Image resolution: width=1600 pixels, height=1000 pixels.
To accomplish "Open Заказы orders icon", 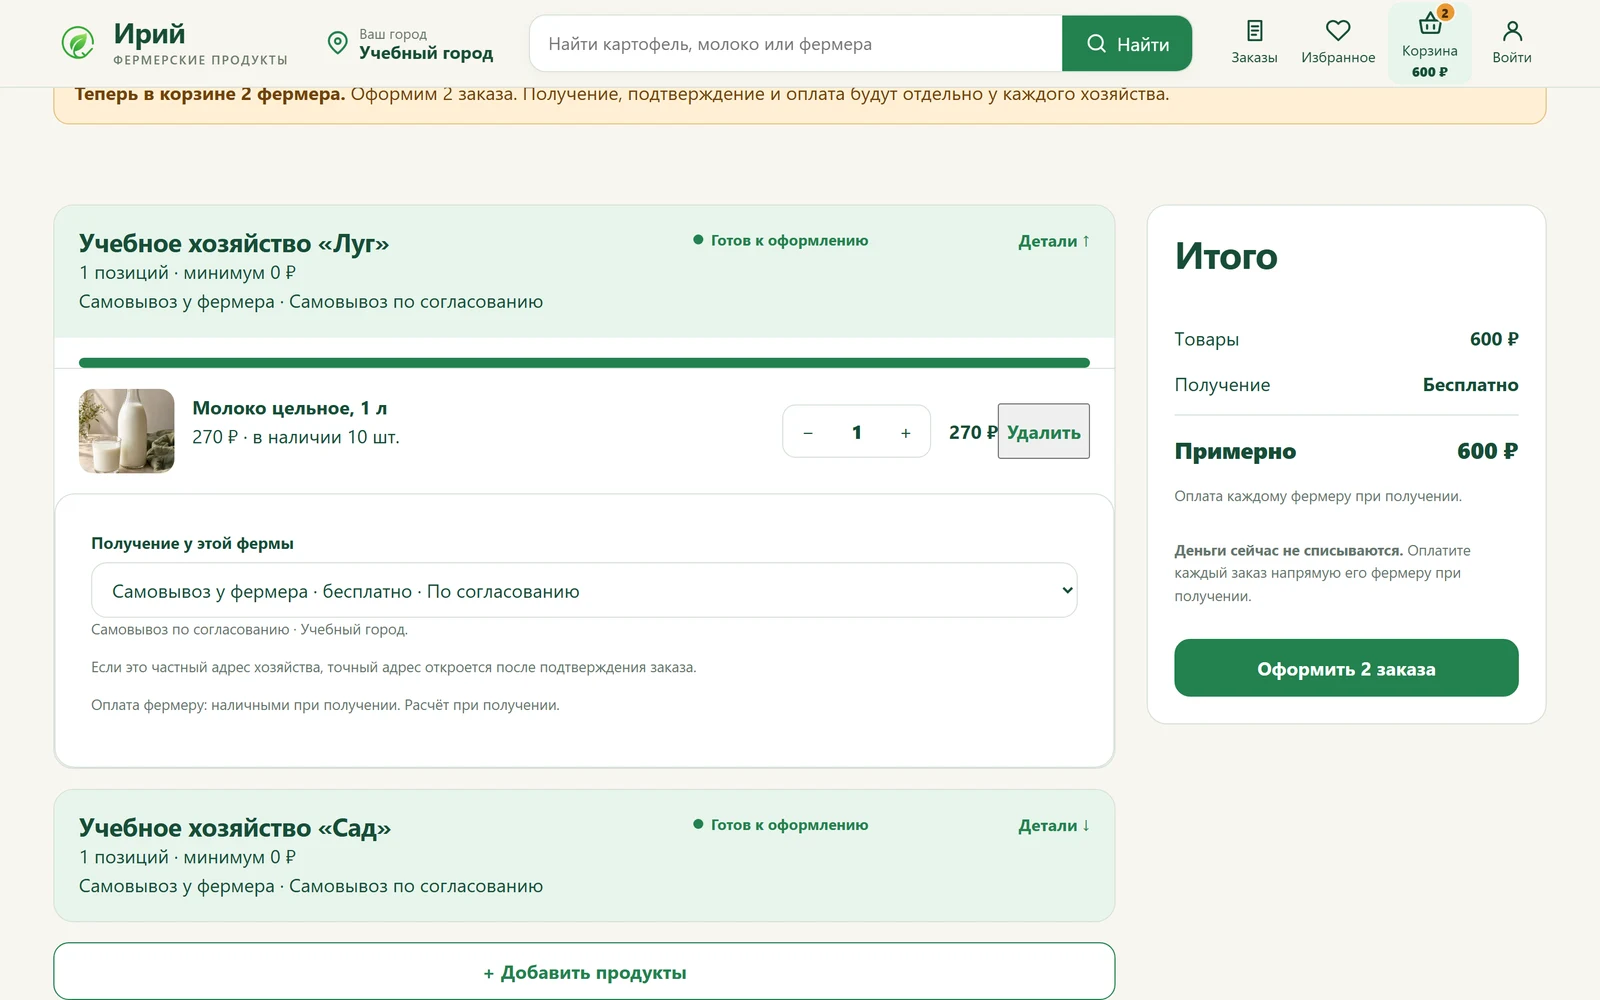I will tap(1254, 31).
